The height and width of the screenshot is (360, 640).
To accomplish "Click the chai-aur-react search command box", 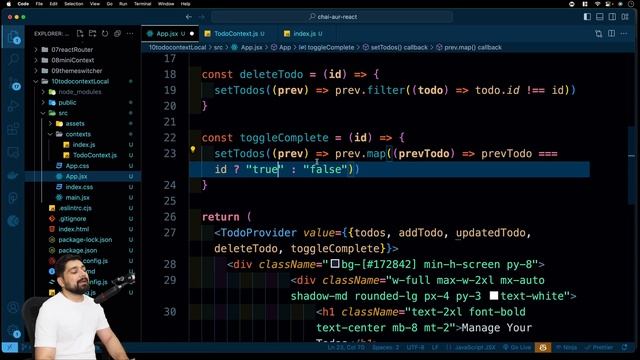I will (x=332, y=17).
